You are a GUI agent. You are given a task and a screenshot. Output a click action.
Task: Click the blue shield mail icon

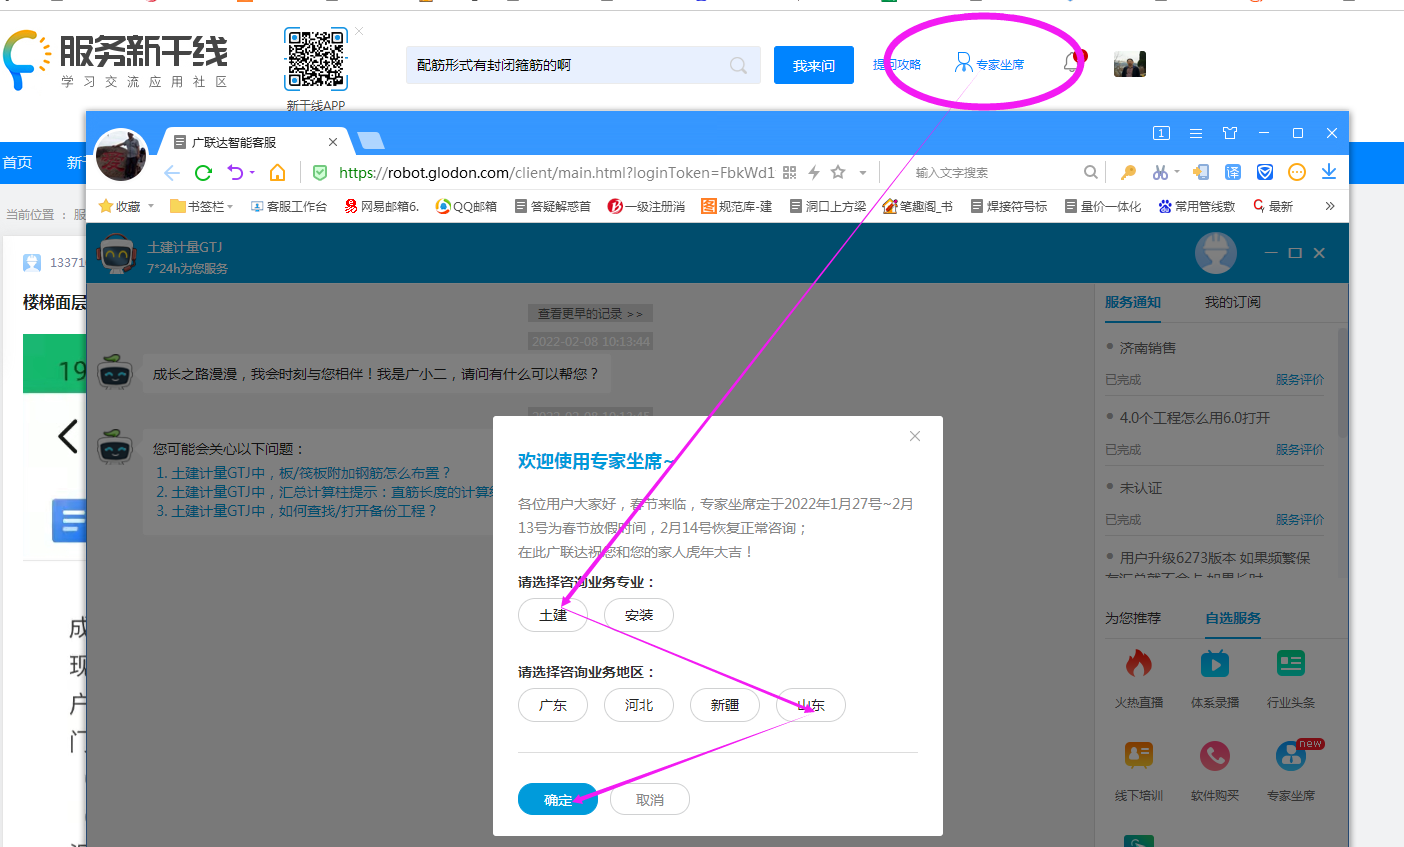pos(1265,172)
